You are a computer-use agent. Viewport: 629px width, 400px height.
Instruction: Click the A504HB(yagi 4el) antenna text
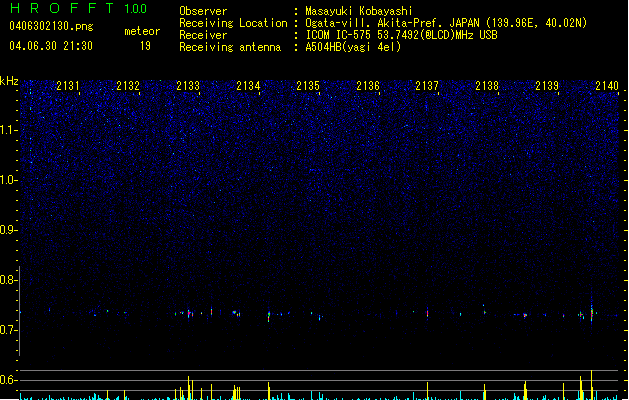point(353,47)
